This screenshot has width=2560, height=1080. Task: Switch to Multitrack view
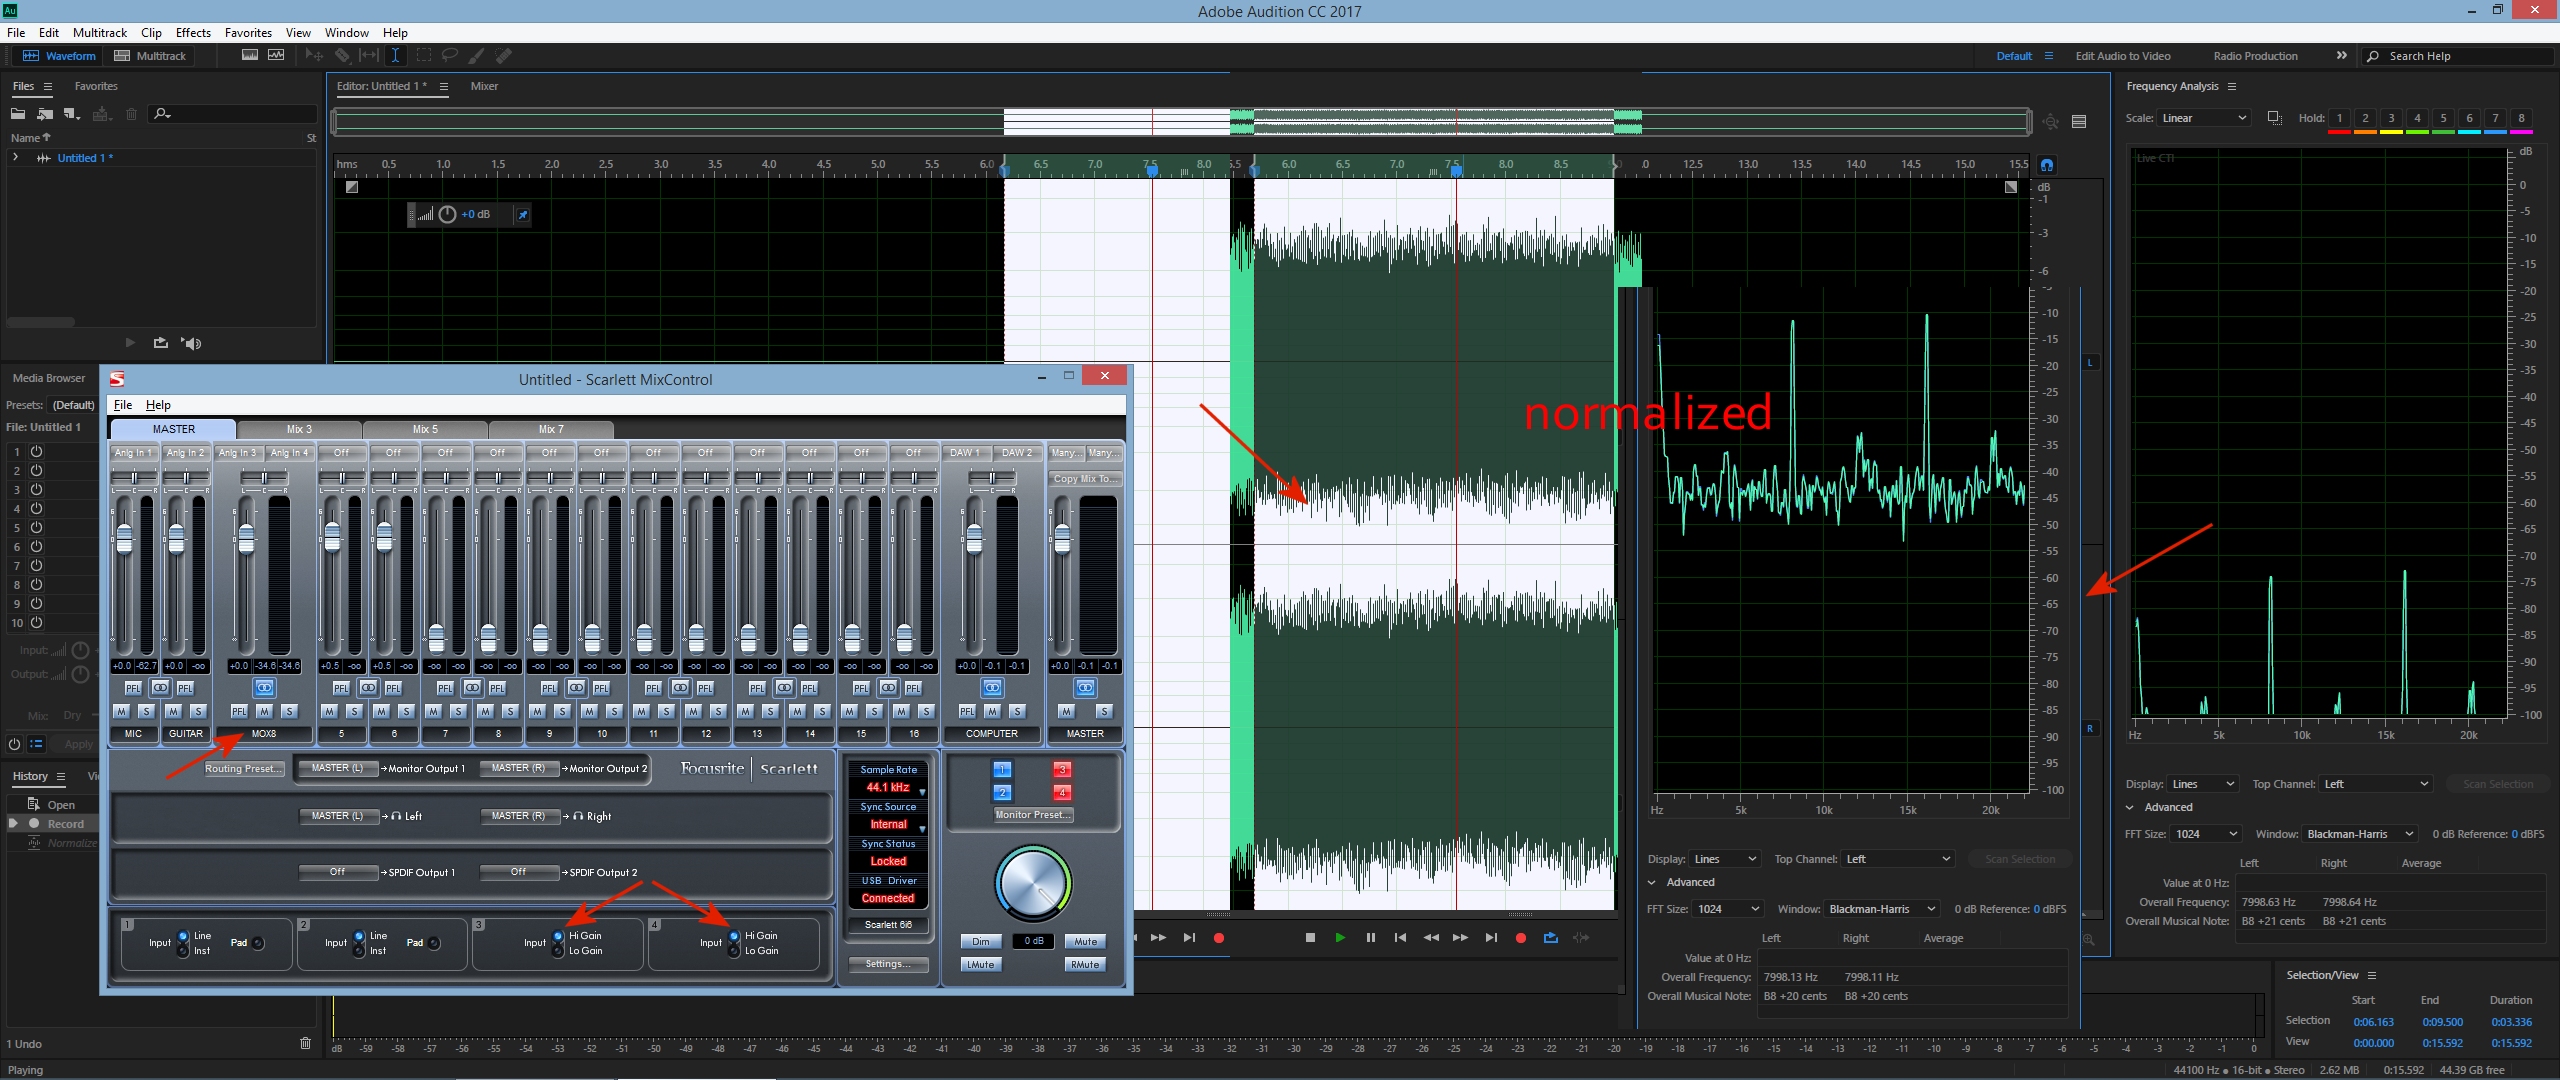coord(150,56)
